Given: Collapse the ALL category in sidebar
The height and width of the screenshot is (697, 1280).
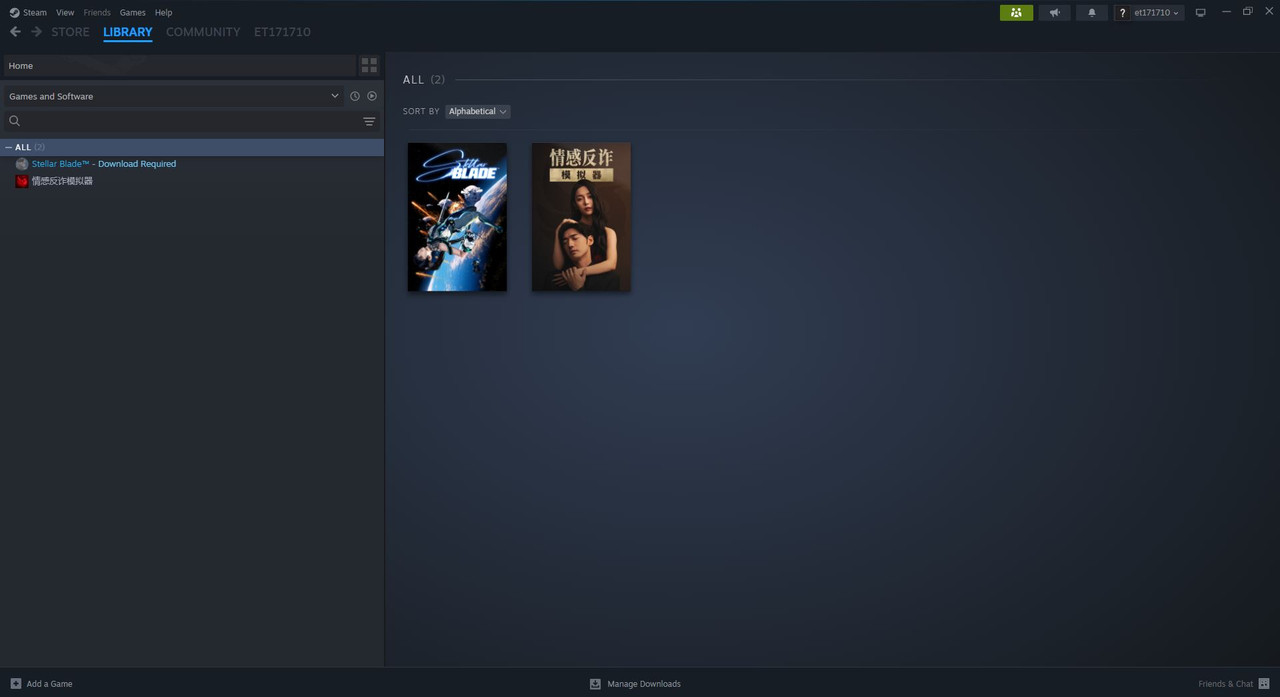Looking at the screenshot, I should click(9, 147).
